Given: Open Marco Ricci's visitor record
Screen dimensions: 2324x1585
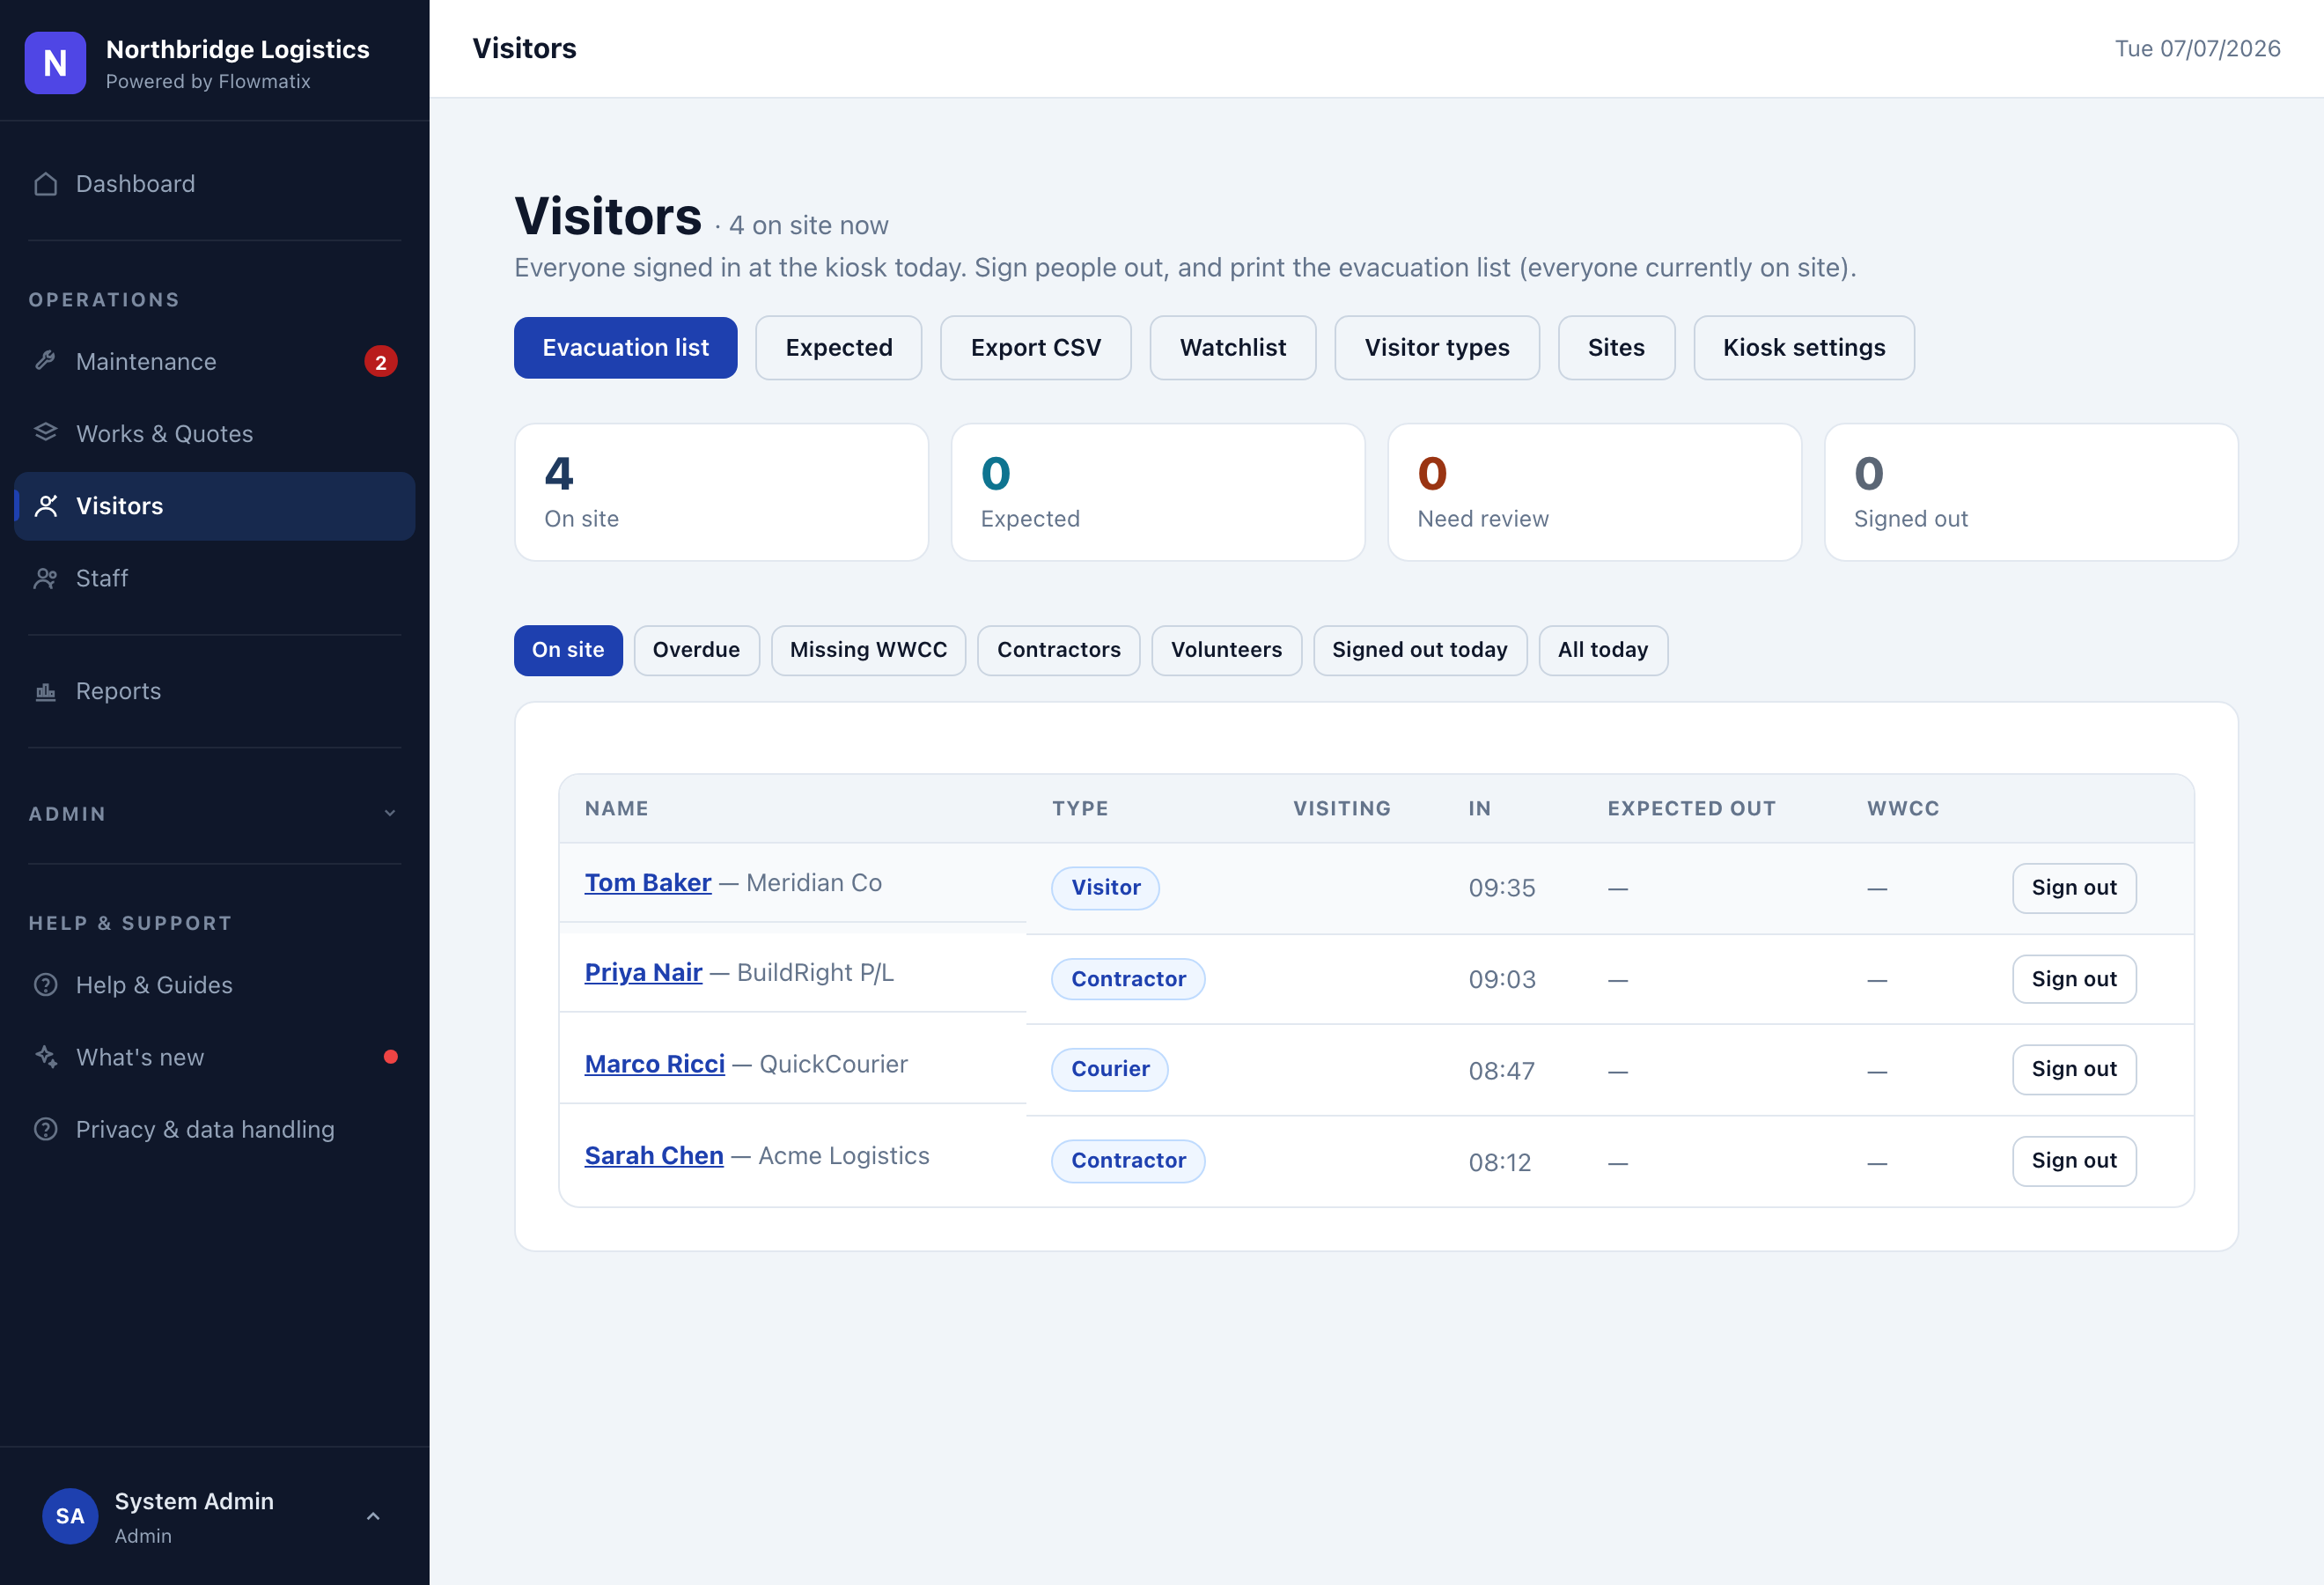Looking at the screenshot, I should click(x=654, y=1064).
